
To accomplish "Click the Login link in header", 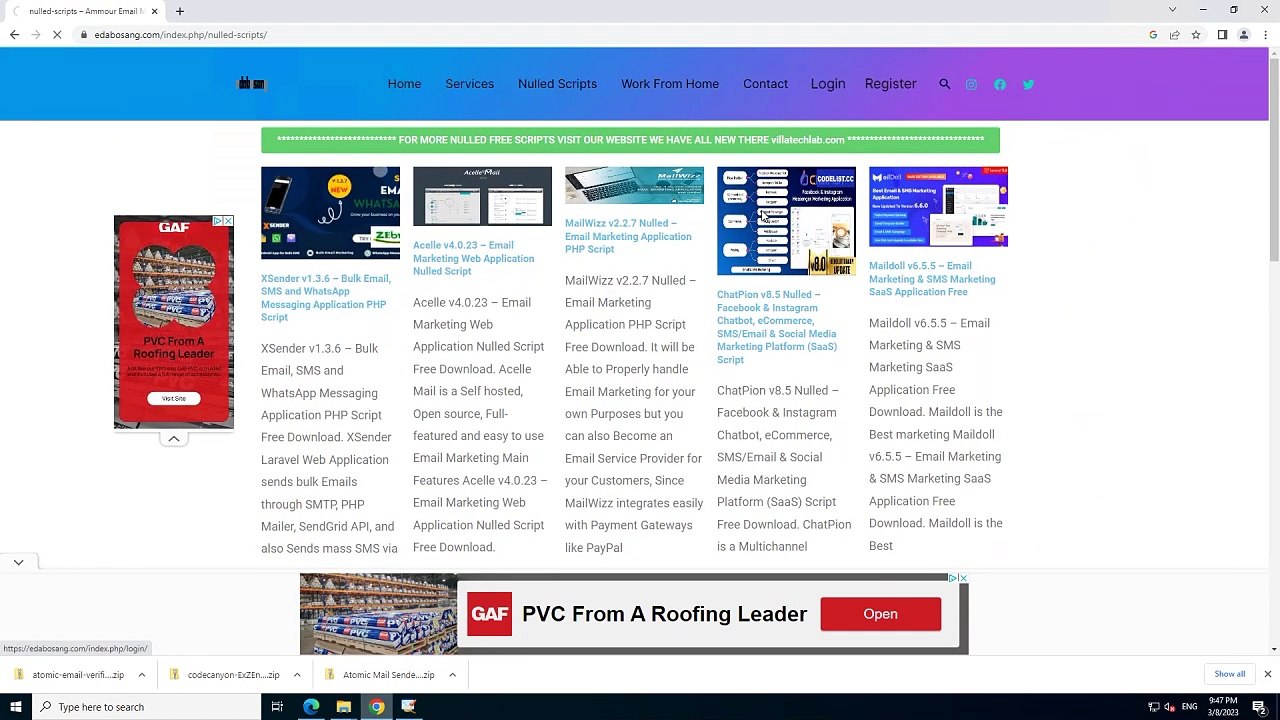I will tap(828, 84).
